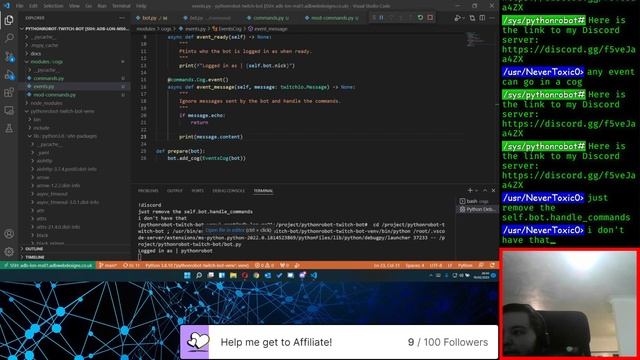Expand the node_modules folder

point(73,103)
